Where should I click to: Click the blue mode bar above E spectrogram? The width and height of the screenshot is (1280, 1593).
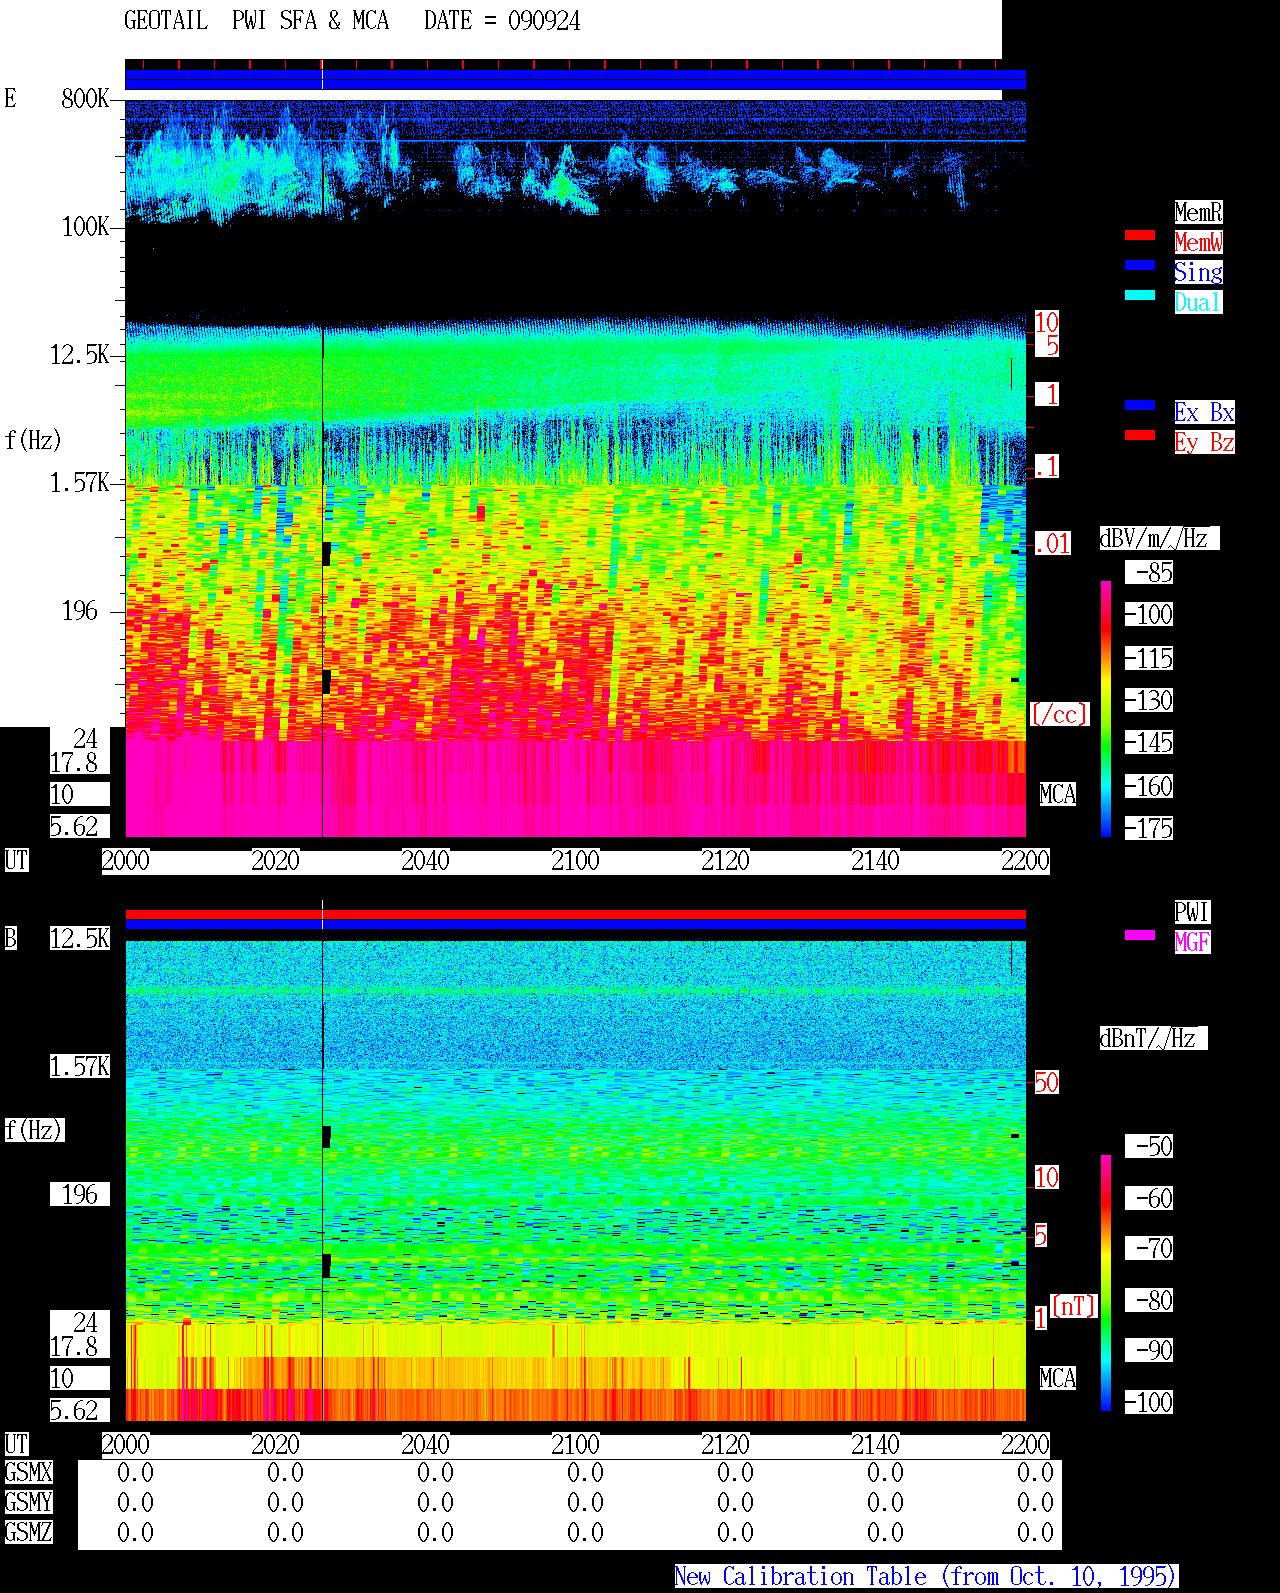[x=575, y=80]
